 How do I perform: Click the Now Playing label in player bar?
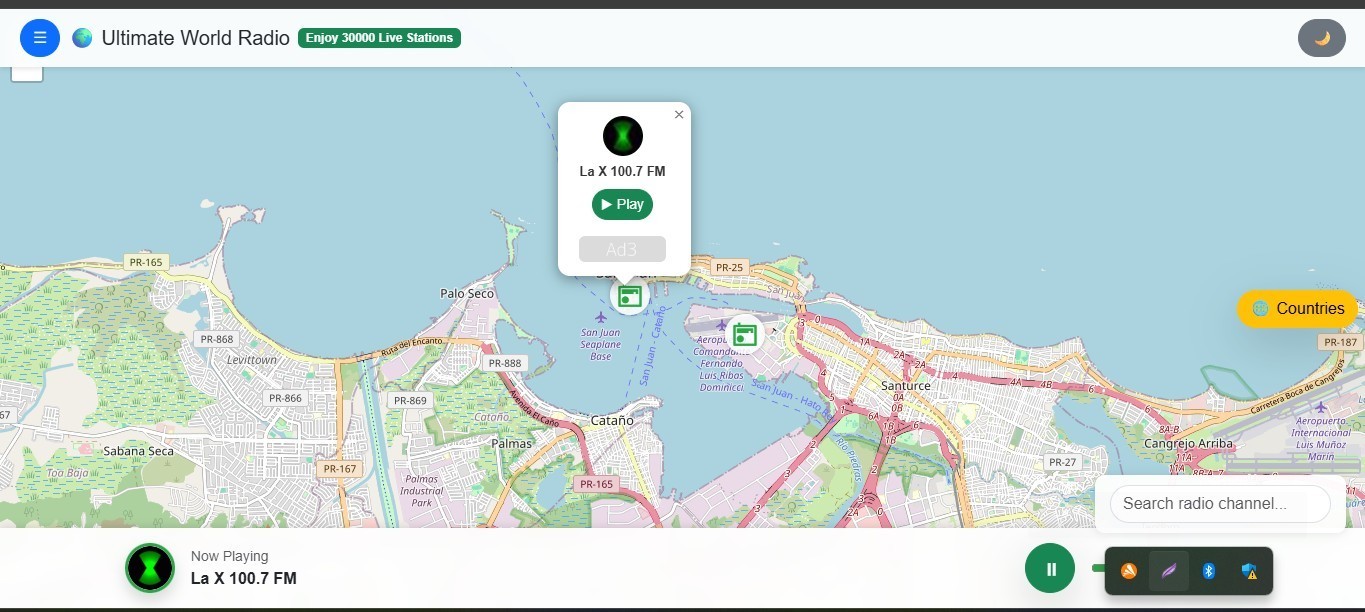pyautogui.click(x=229, y=556)
